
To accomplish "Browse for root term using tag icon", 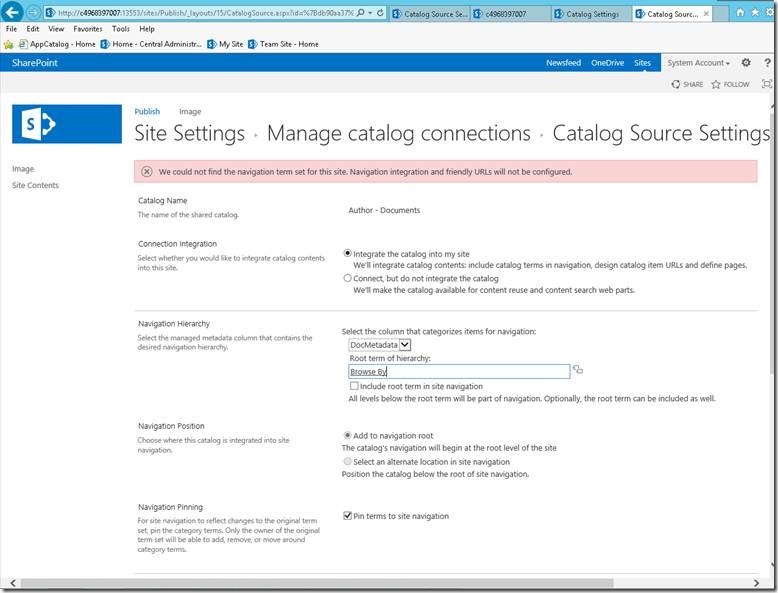I will [578, 370].
